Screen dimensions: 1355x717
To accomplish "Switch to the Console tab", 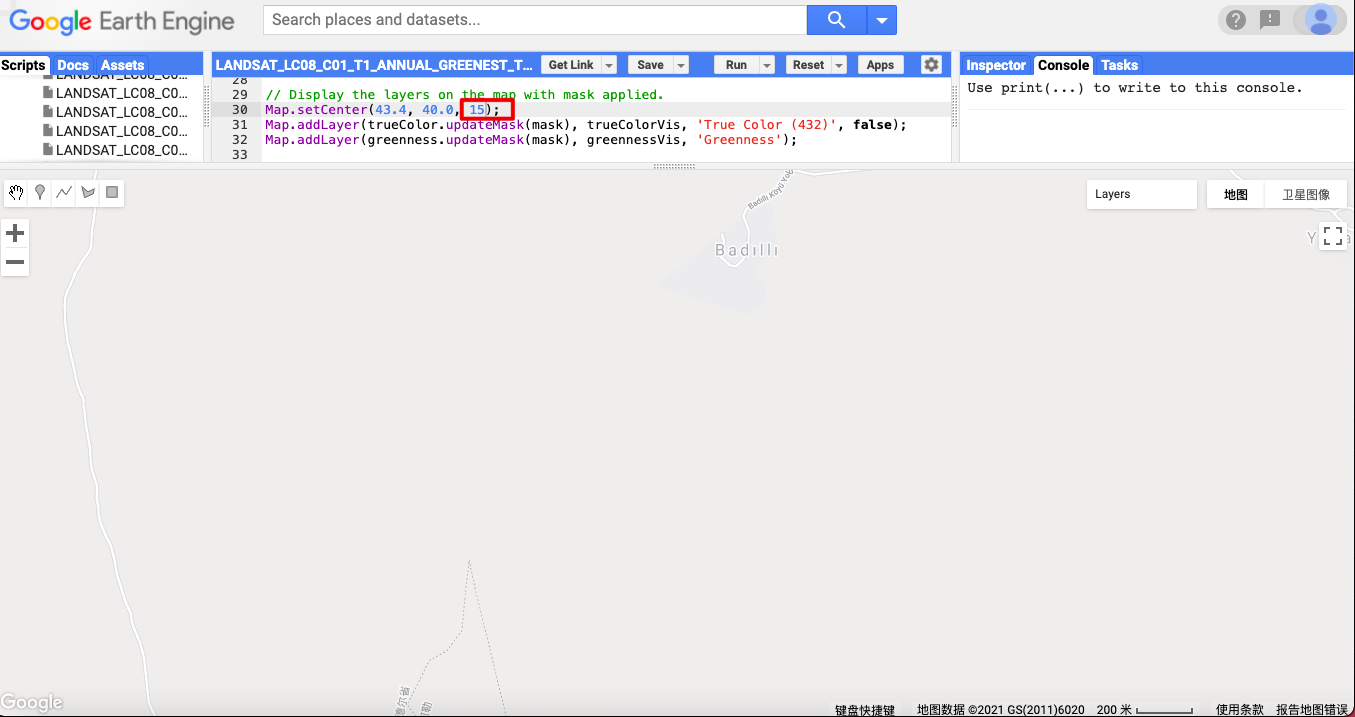I will pos(1063,65).
